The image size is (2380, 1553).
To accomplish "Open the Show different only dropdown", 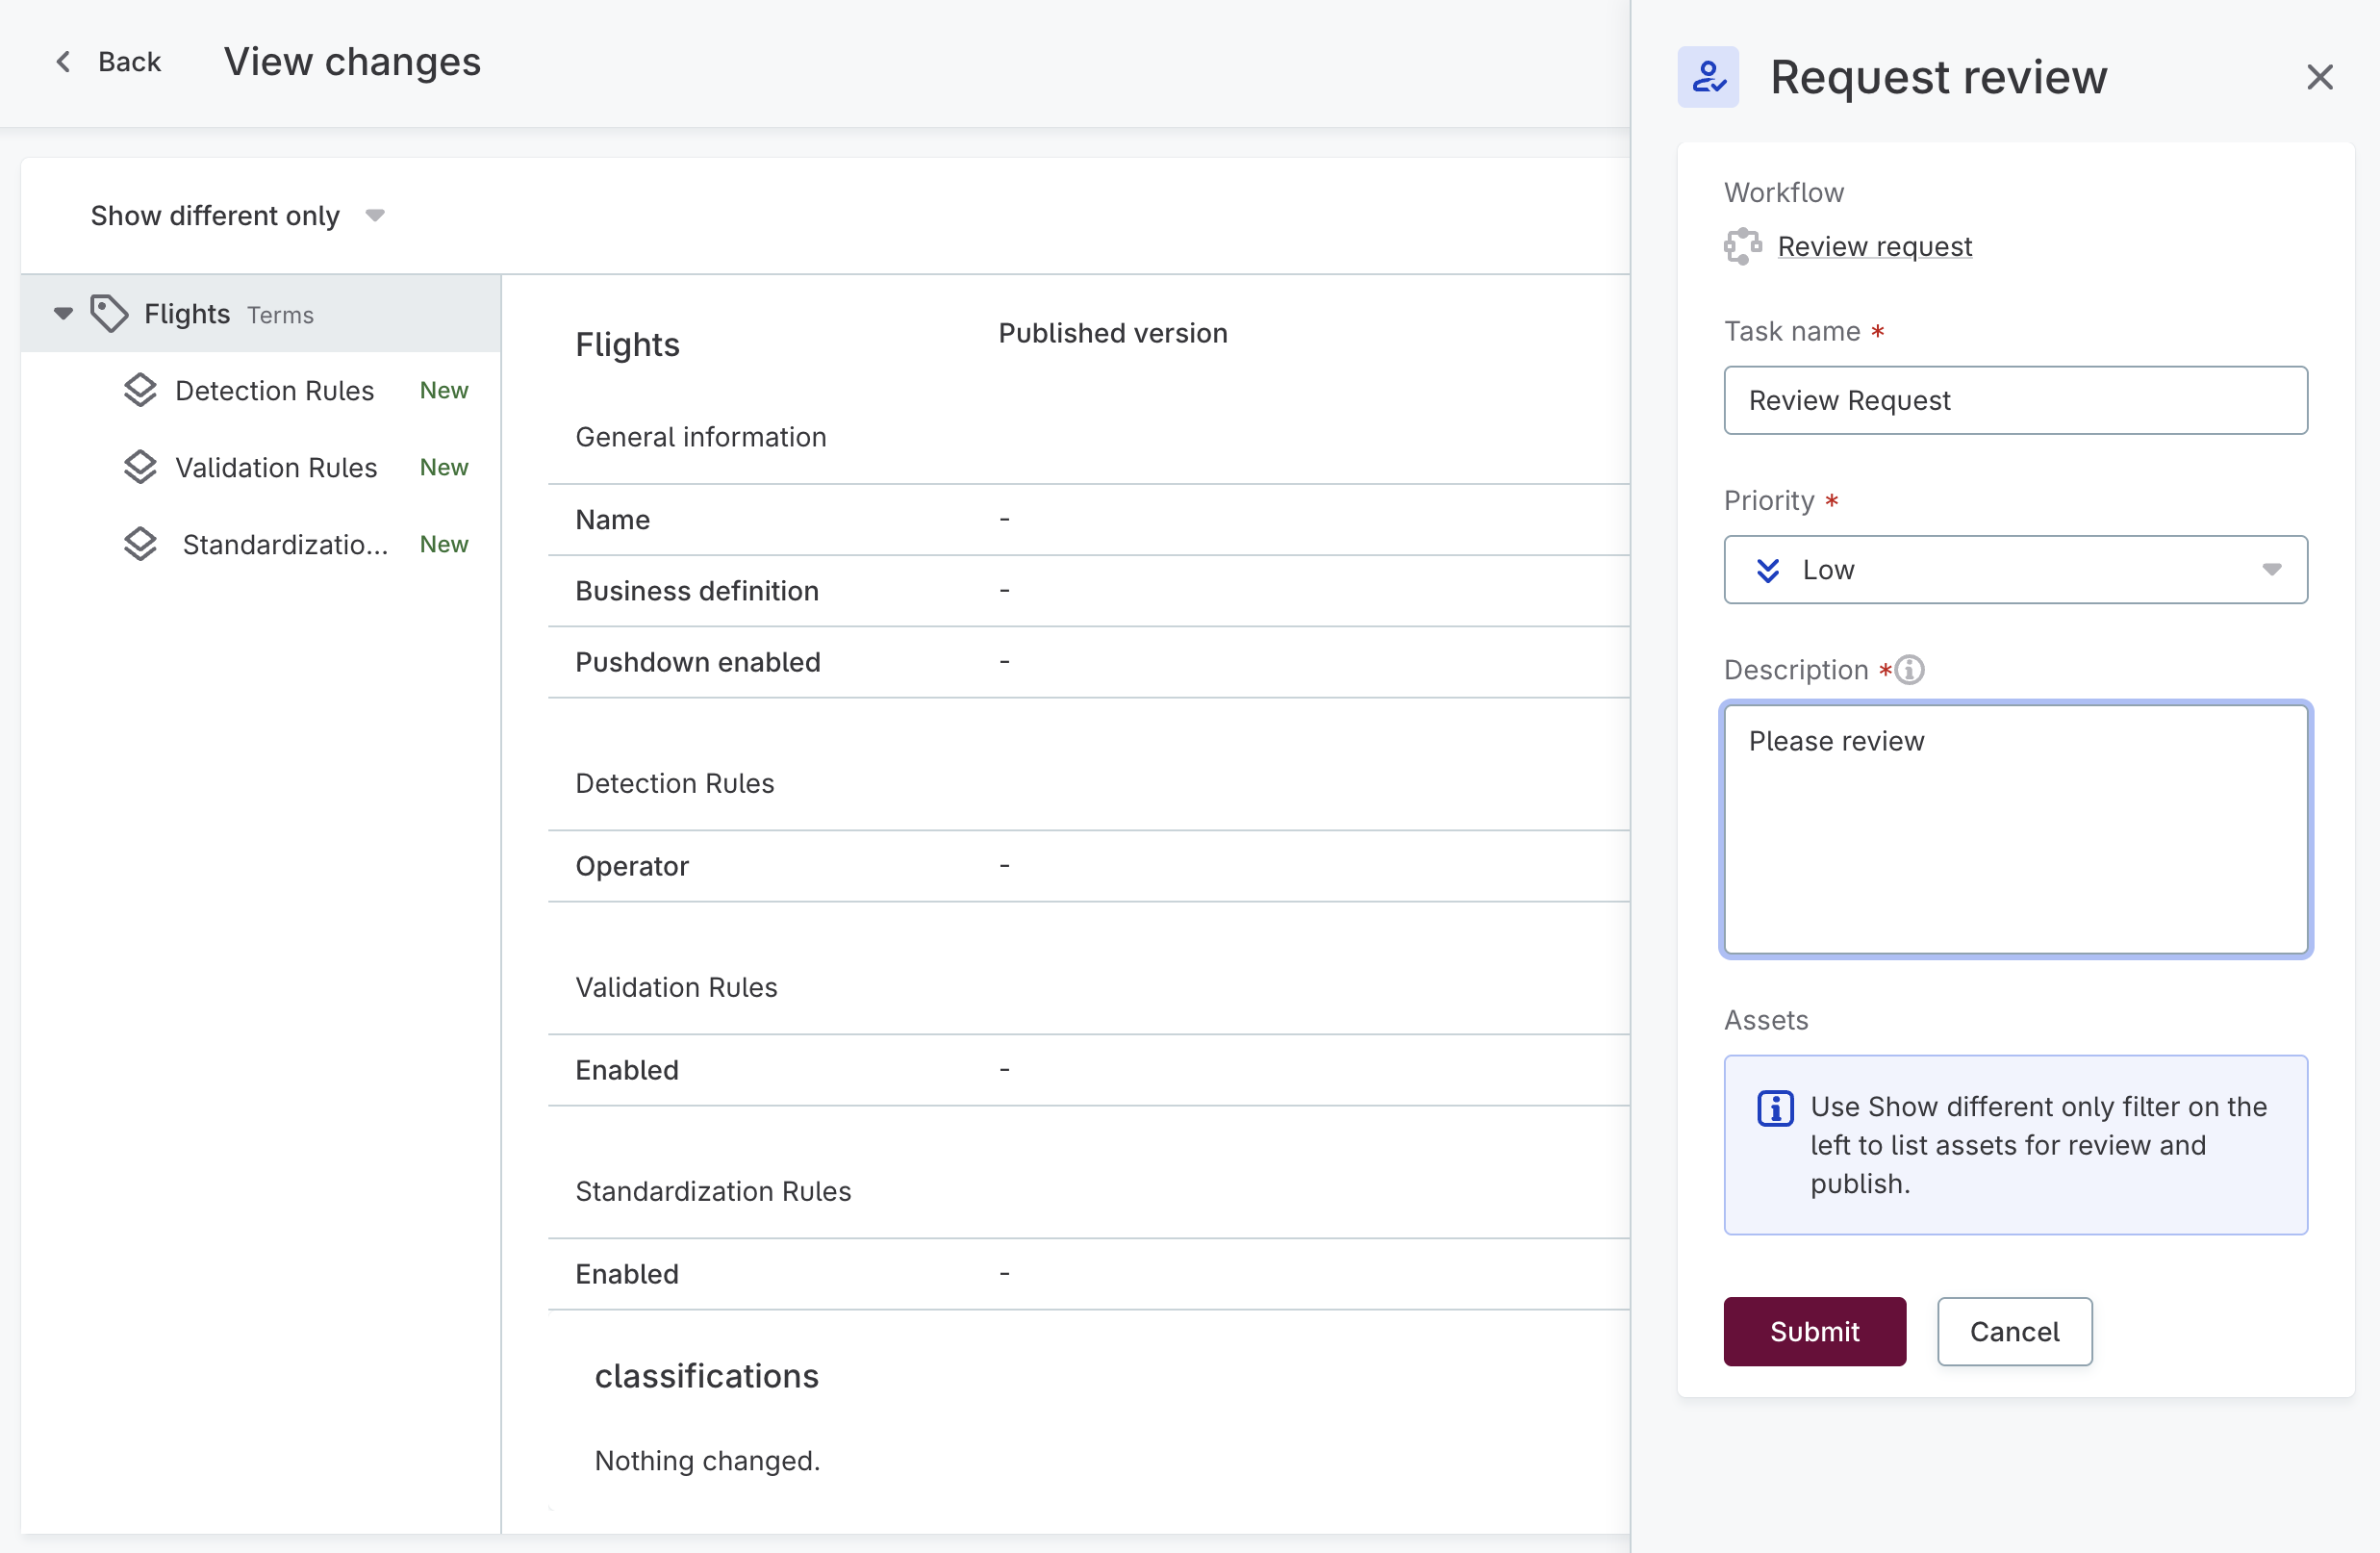I will pyautogui.click(x=238, y=216).
